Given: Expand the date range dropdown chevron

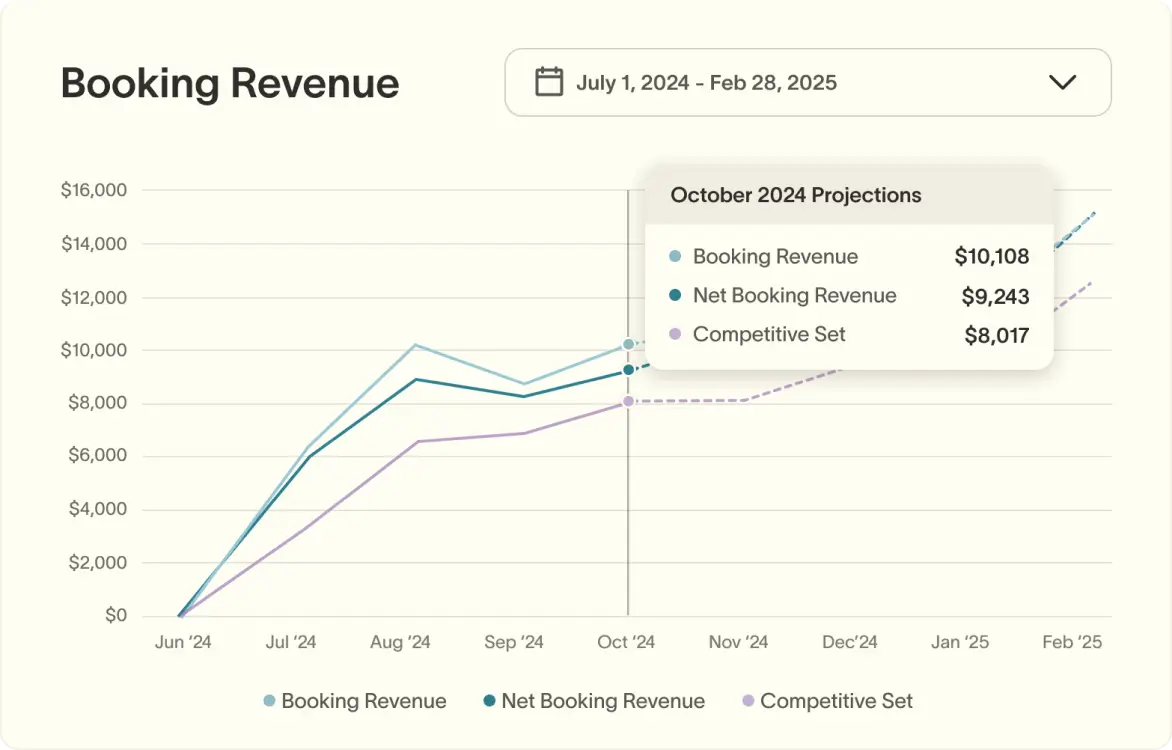Looking at the screenshot, I should [x=1062, y=82].
